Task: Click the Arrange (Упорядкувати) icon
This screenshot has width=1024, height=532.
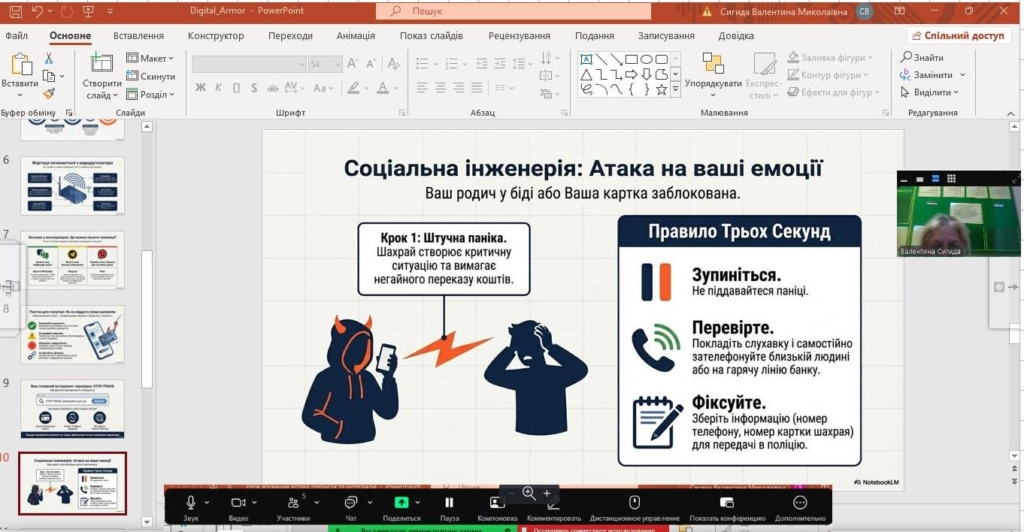Action: point(713,63)
